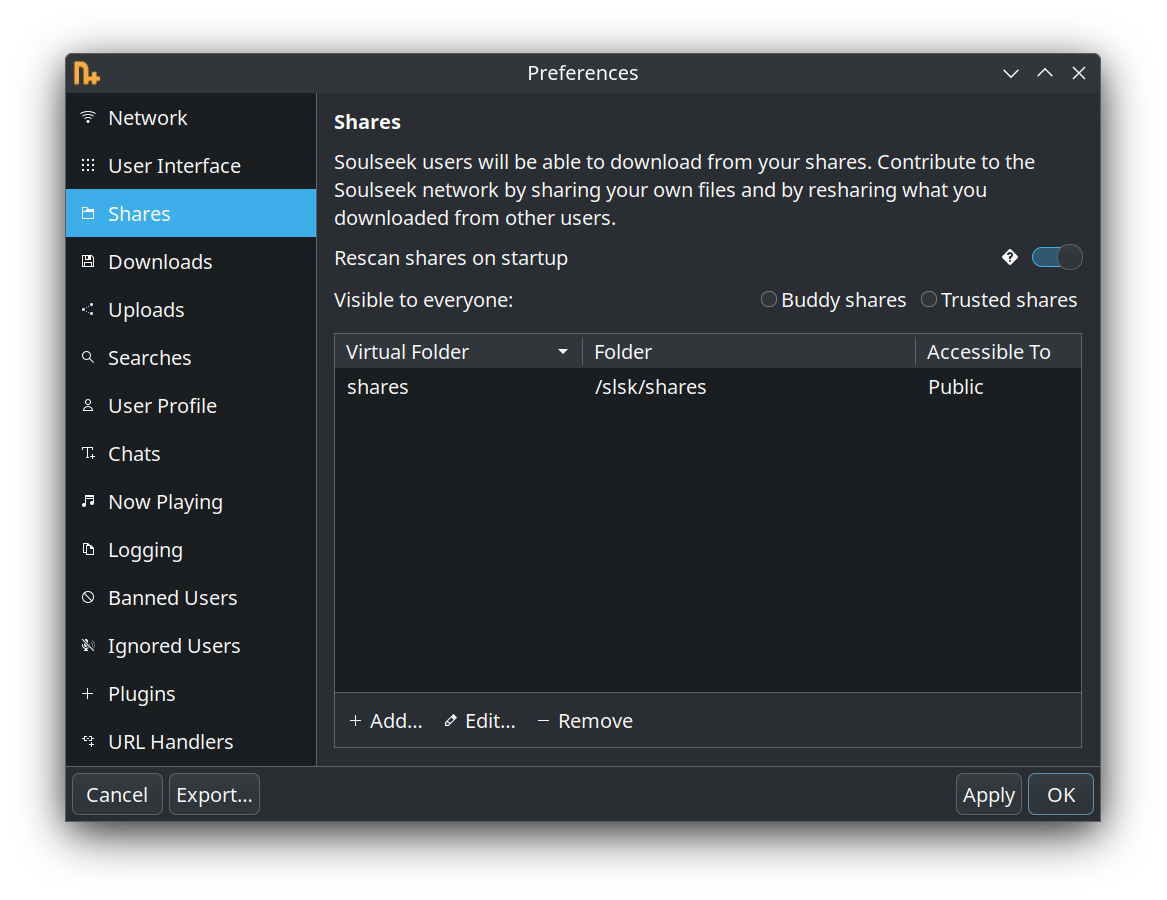The image size is (1167, 900).
Task: Click Add... to add a shared folder
Action: tap(386, 721)
